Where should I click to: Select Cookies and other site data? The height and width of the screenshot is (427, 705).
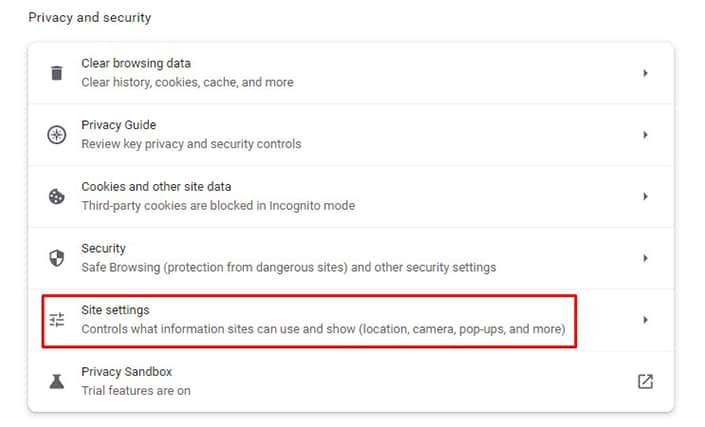click(x=351, y=196)
